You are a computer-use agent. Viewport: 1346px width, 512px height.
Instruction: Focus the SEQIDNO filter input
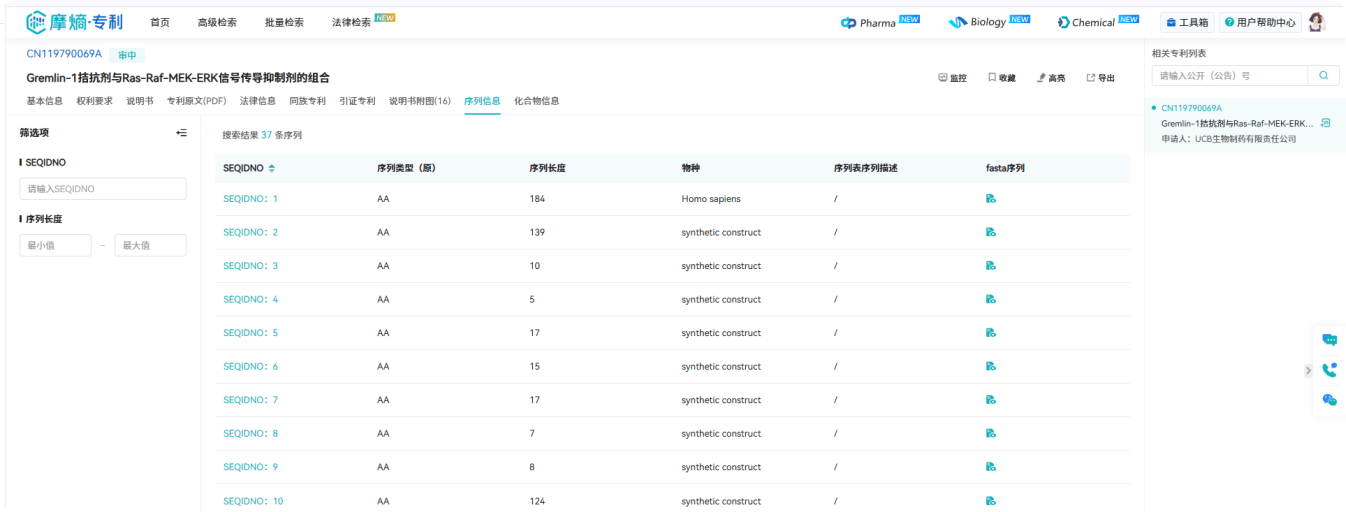click(103, 188)
